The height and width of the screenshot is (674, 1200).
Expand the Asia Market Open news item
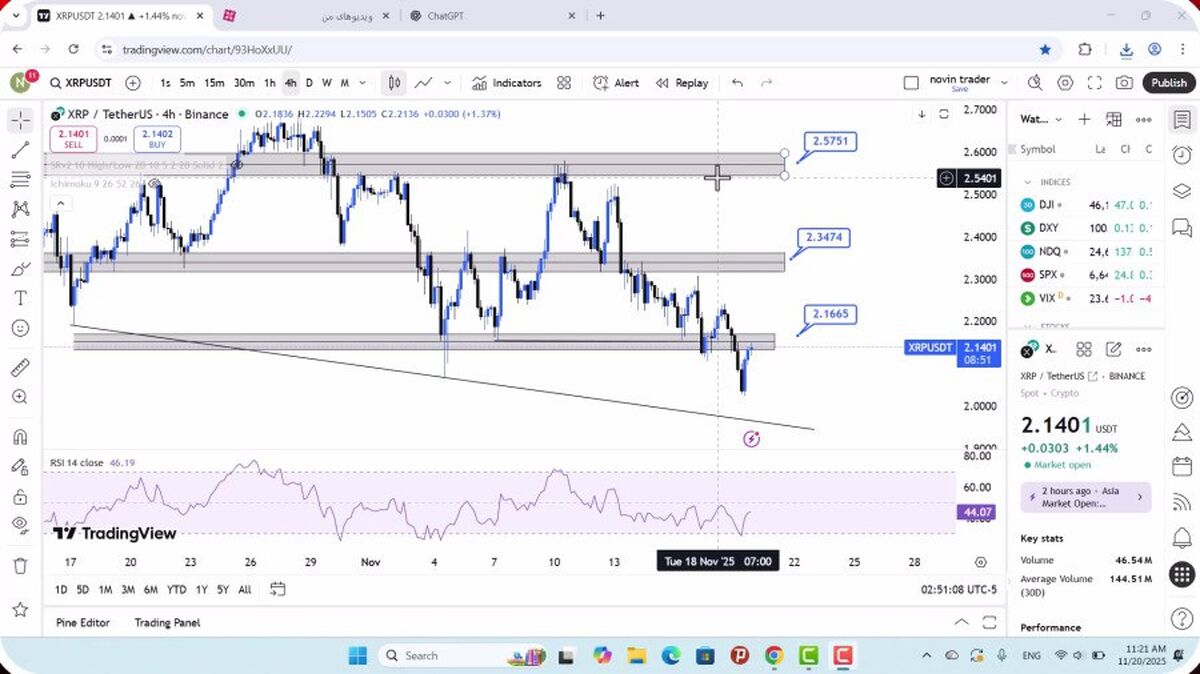tap(1086, 497)
